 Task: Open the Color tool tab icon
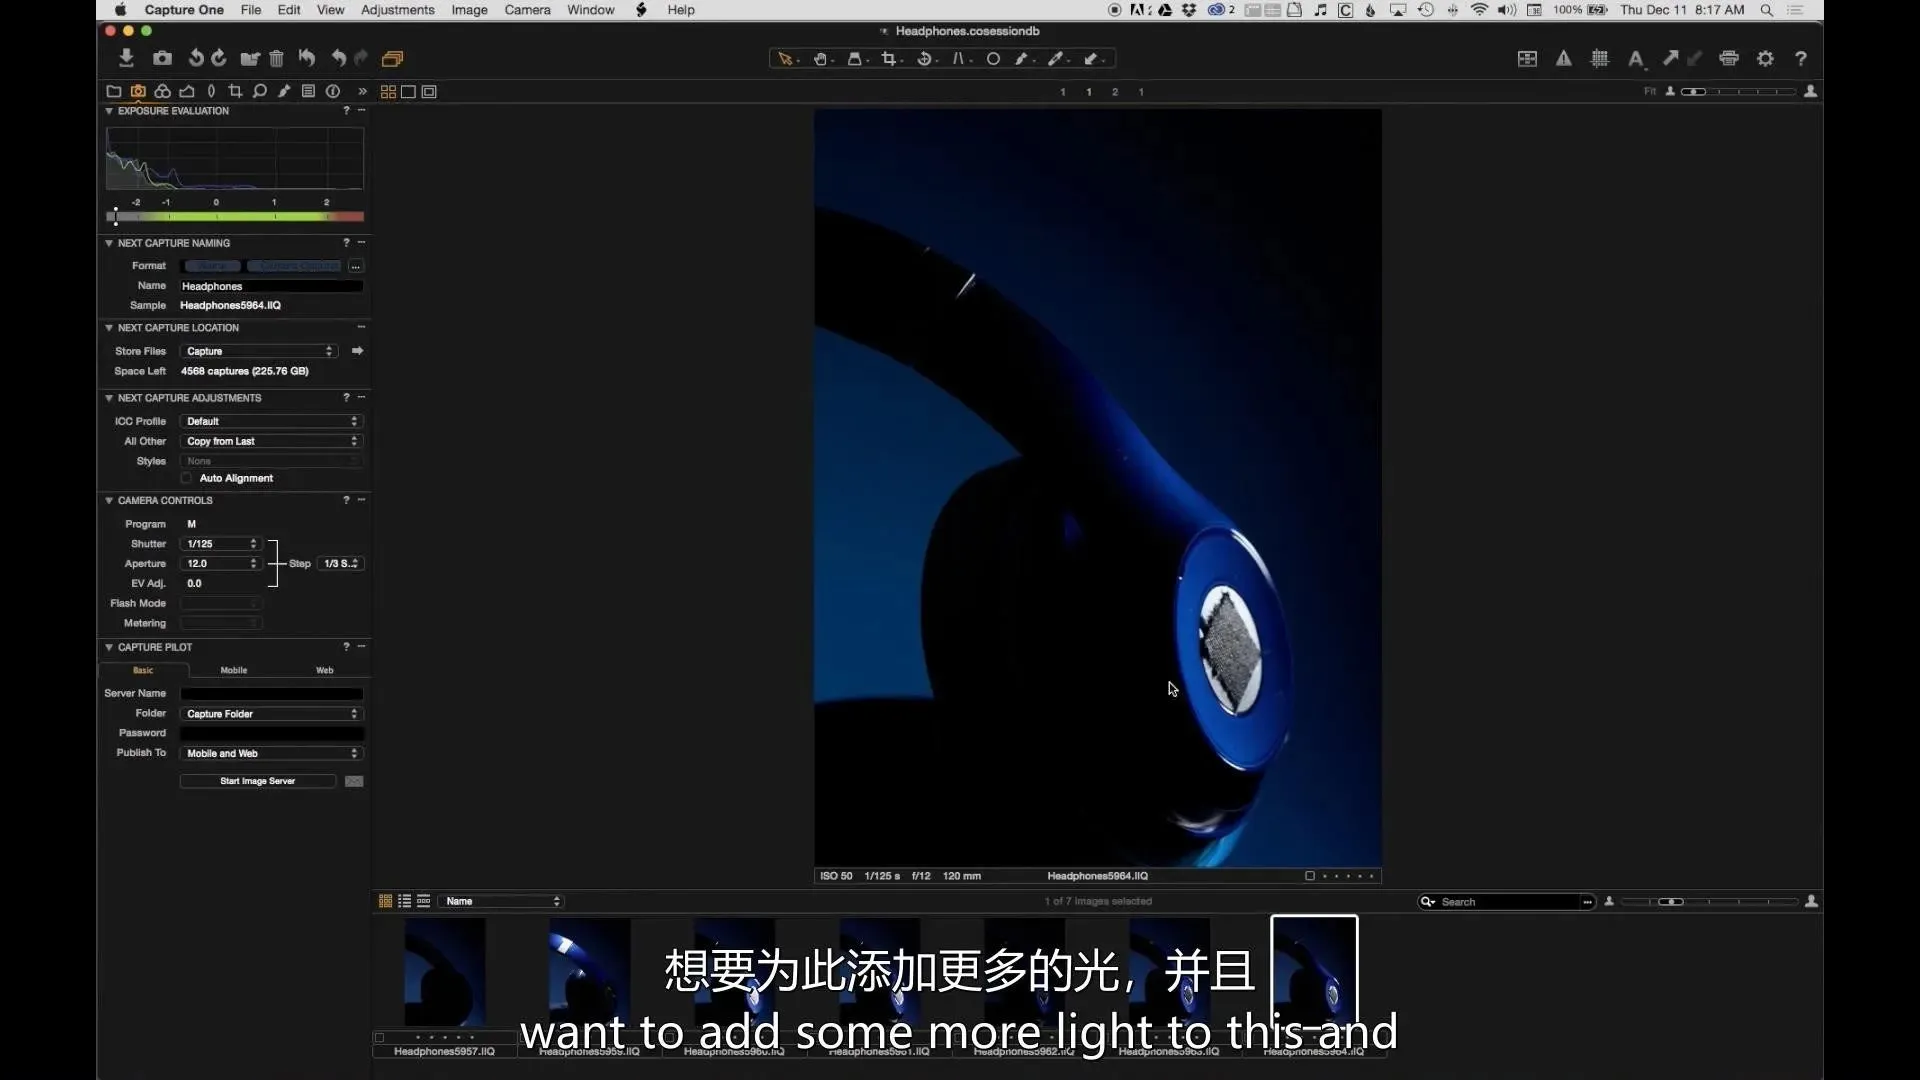point(162,91)
